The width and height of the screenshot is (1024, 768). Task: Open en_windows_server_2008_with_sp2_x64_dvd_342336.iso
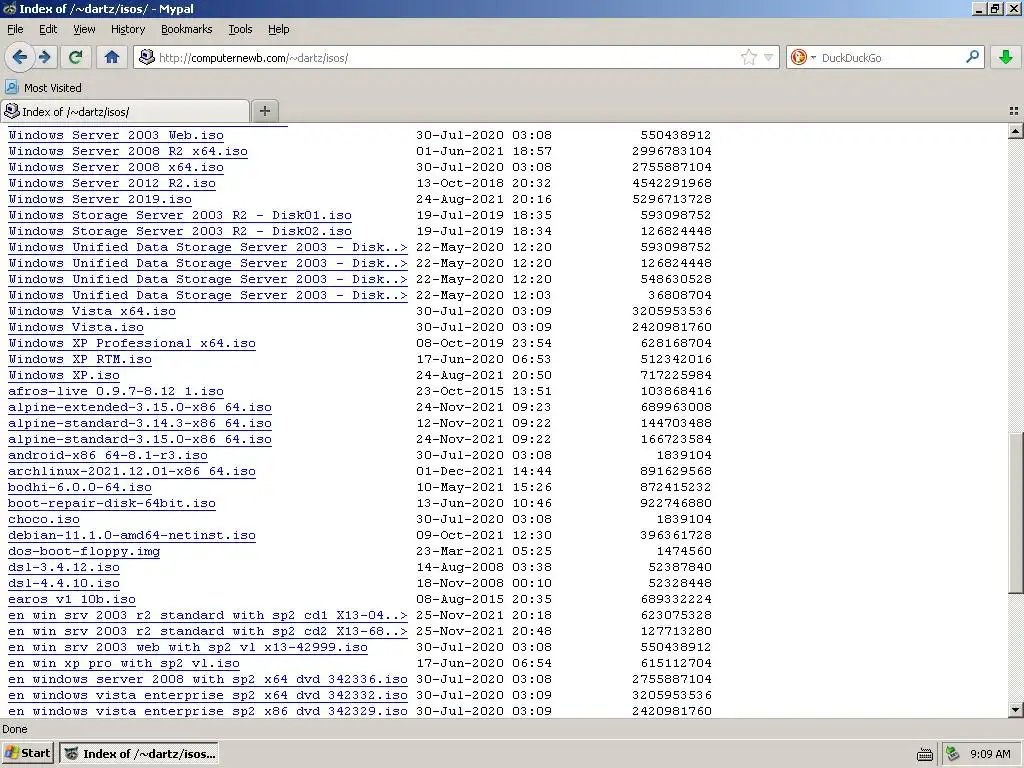[208, 679]
